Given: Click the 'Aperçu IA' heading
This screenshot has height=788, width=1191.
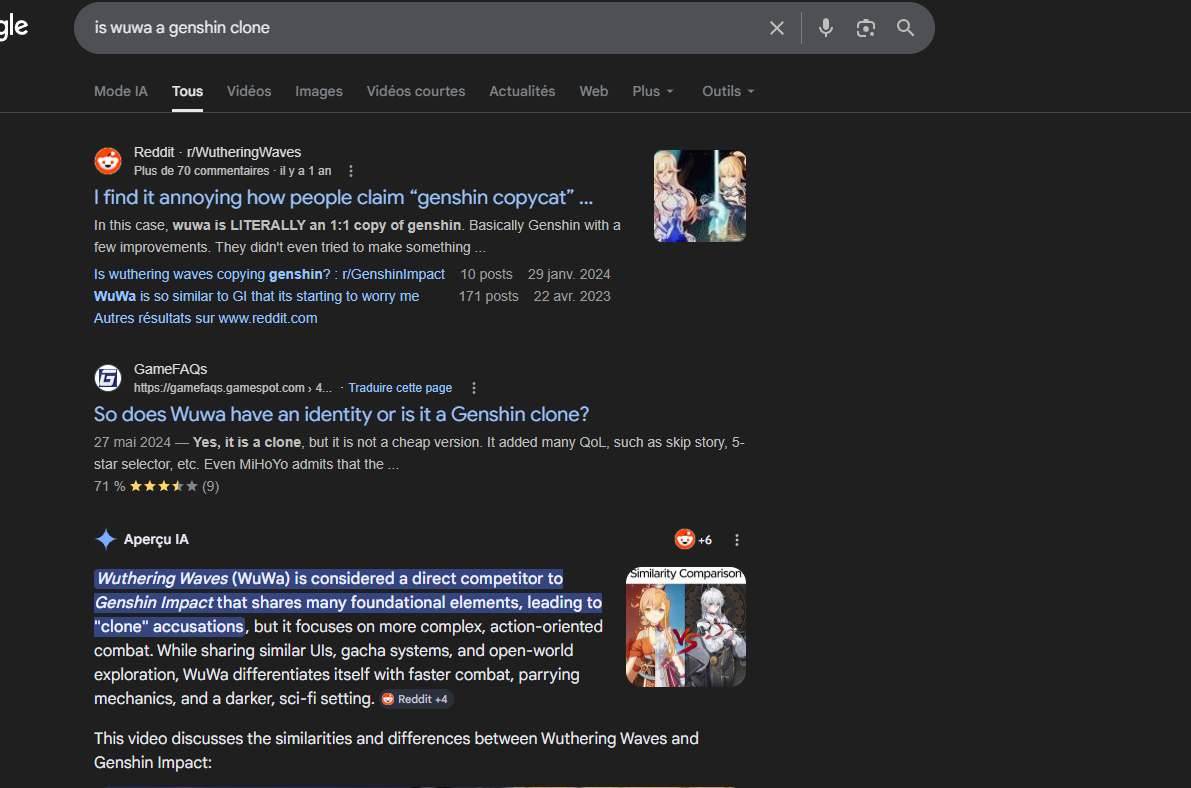Looking at the screenshot, I should [156, 540].
